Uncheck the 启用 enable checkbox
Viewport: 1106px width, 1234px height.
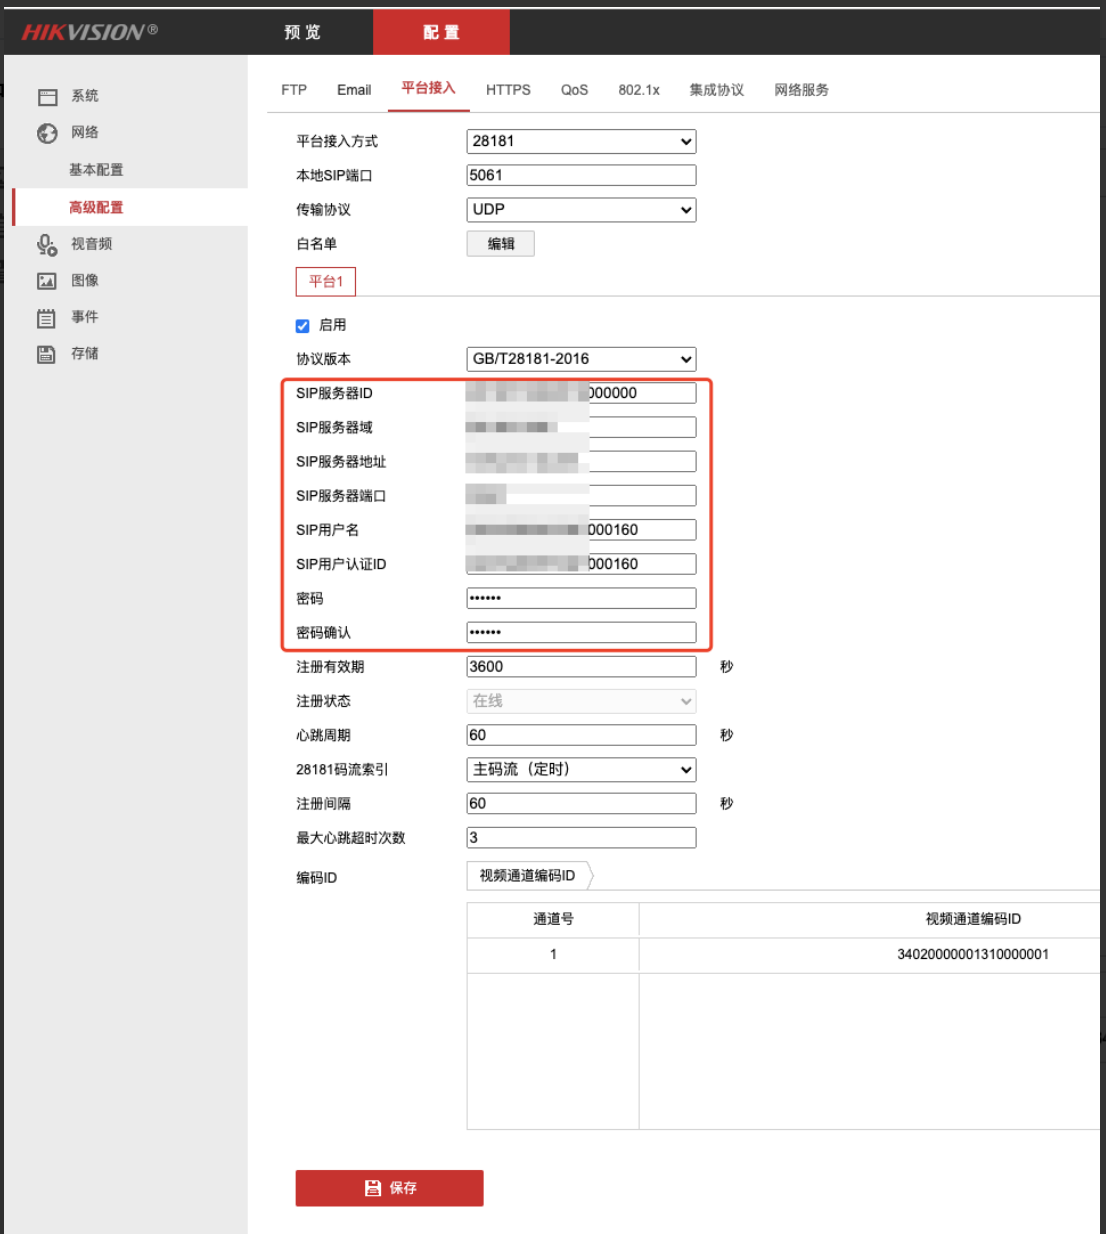coord(303,326)
